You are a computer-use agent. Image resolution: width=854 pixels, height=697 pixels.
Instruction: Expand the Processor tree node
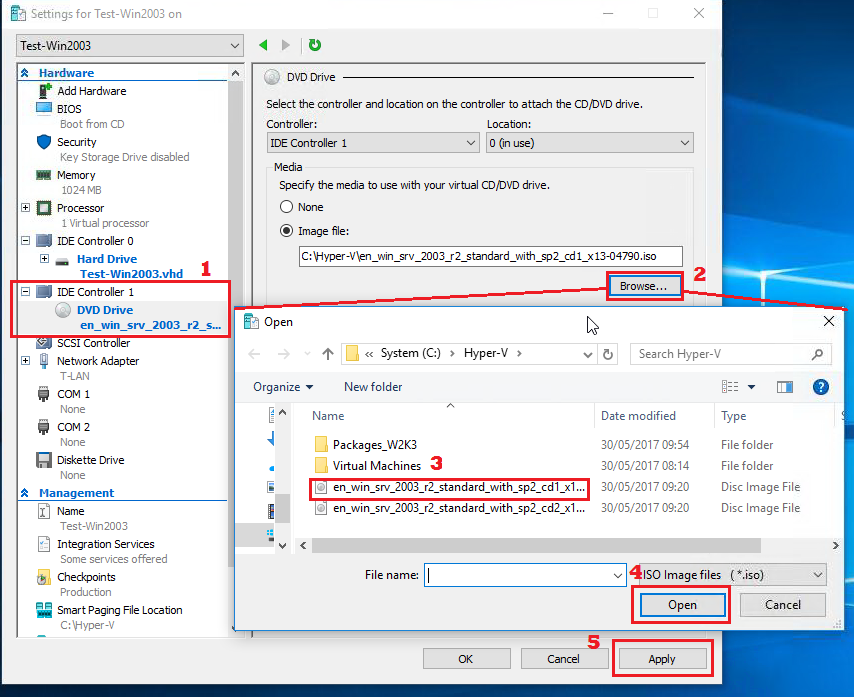click(x=25, y=208)
